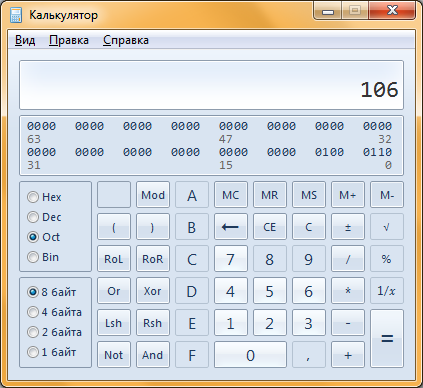Choose the 4 байта word size
The height and width of the screenshot is (388, 423).
54,312
